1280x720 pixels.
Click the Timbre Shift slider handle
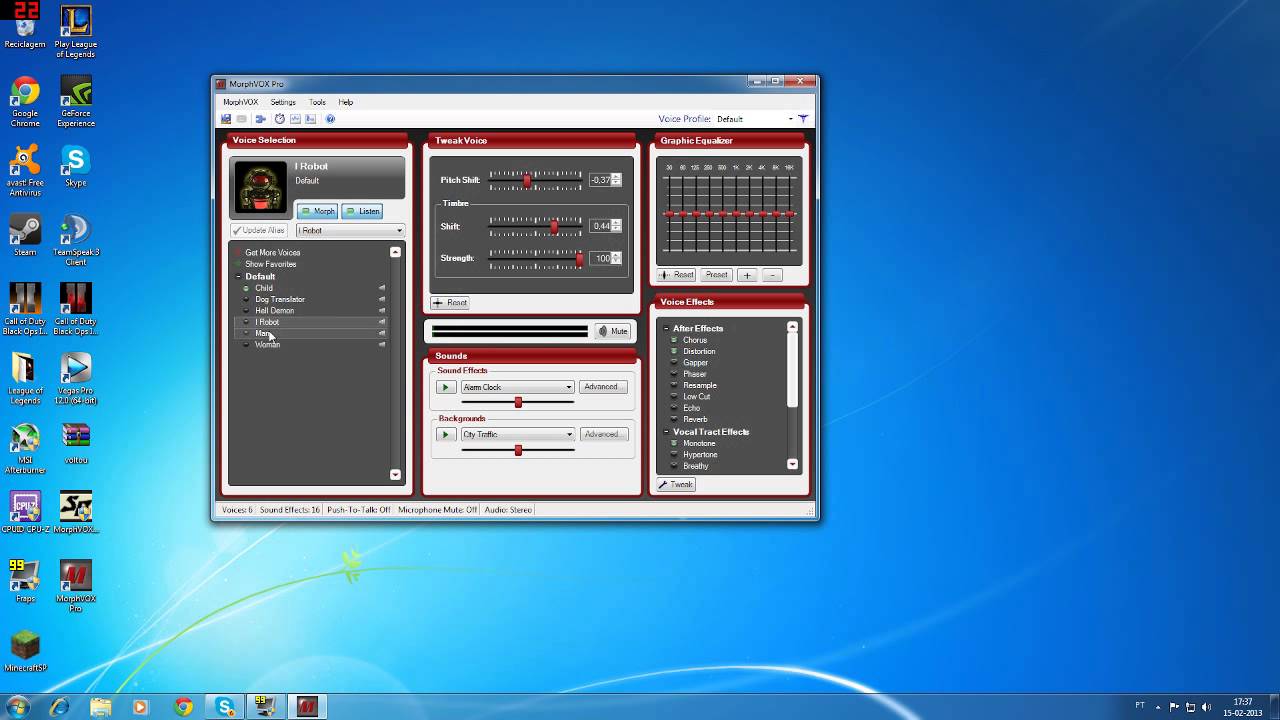pyautogui.click(x=554, y=226)
